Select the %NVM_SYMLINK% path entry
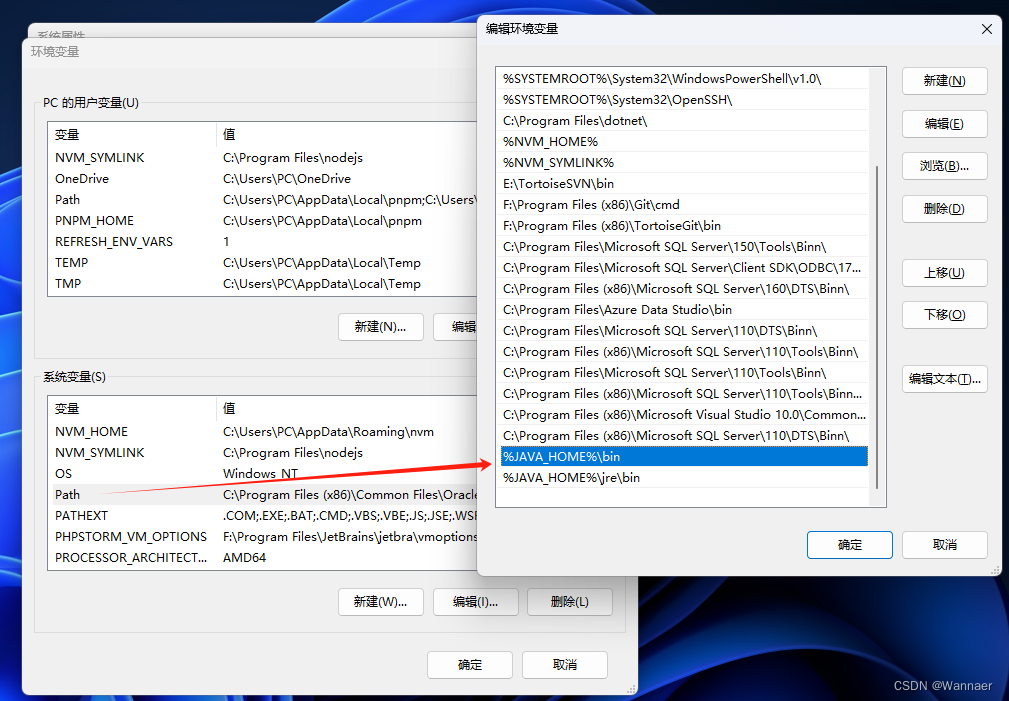 684,163
